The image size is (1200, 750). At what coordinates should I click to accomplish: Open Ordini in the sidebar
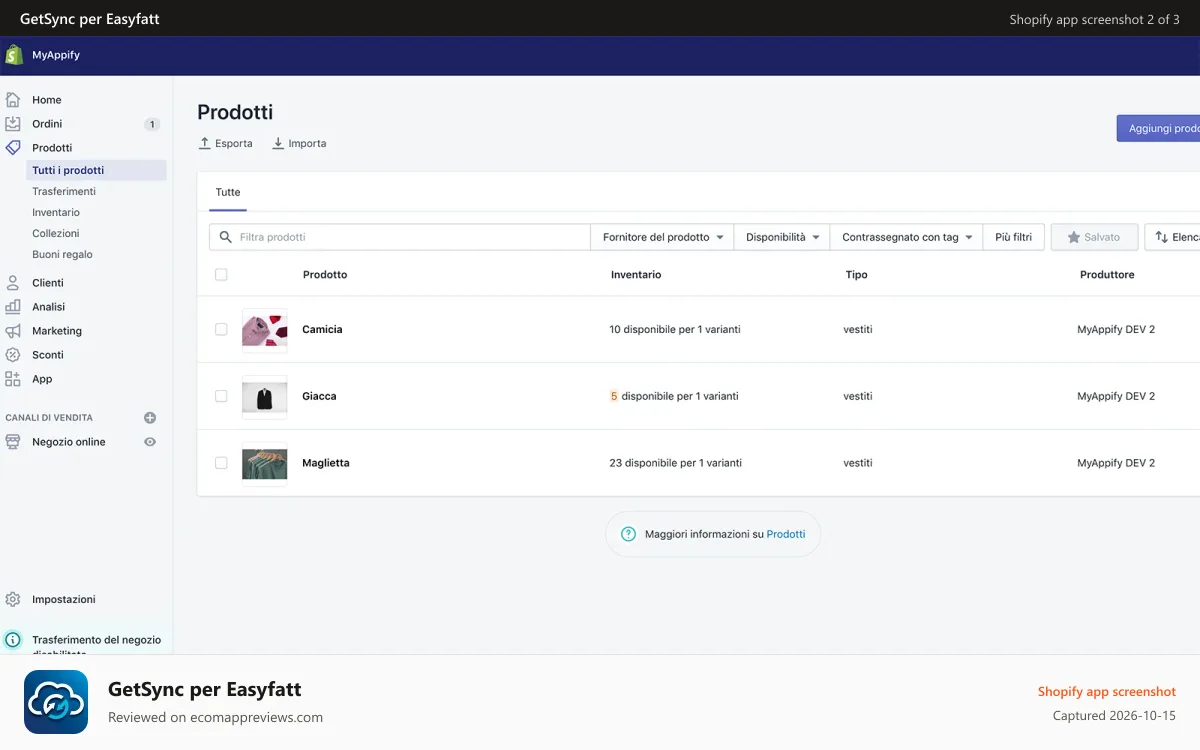point(47,124)
